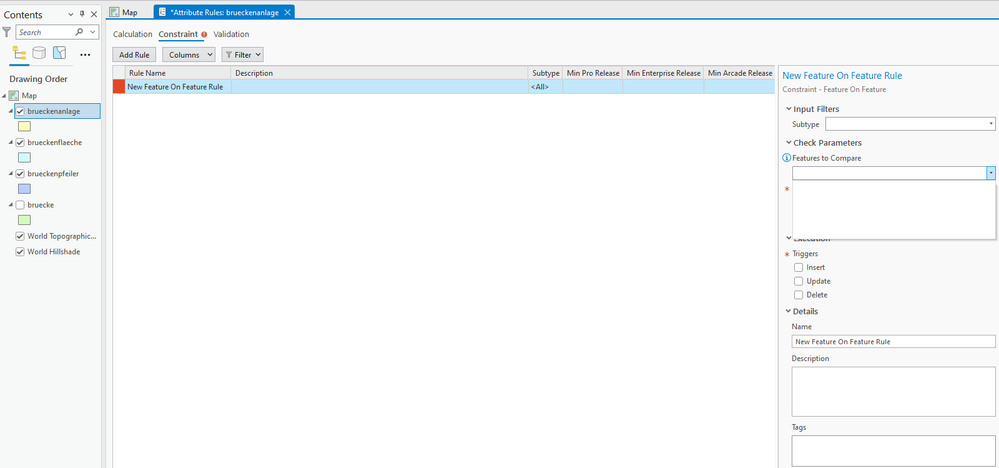Click the Tags text area

(x=893, y=451)
